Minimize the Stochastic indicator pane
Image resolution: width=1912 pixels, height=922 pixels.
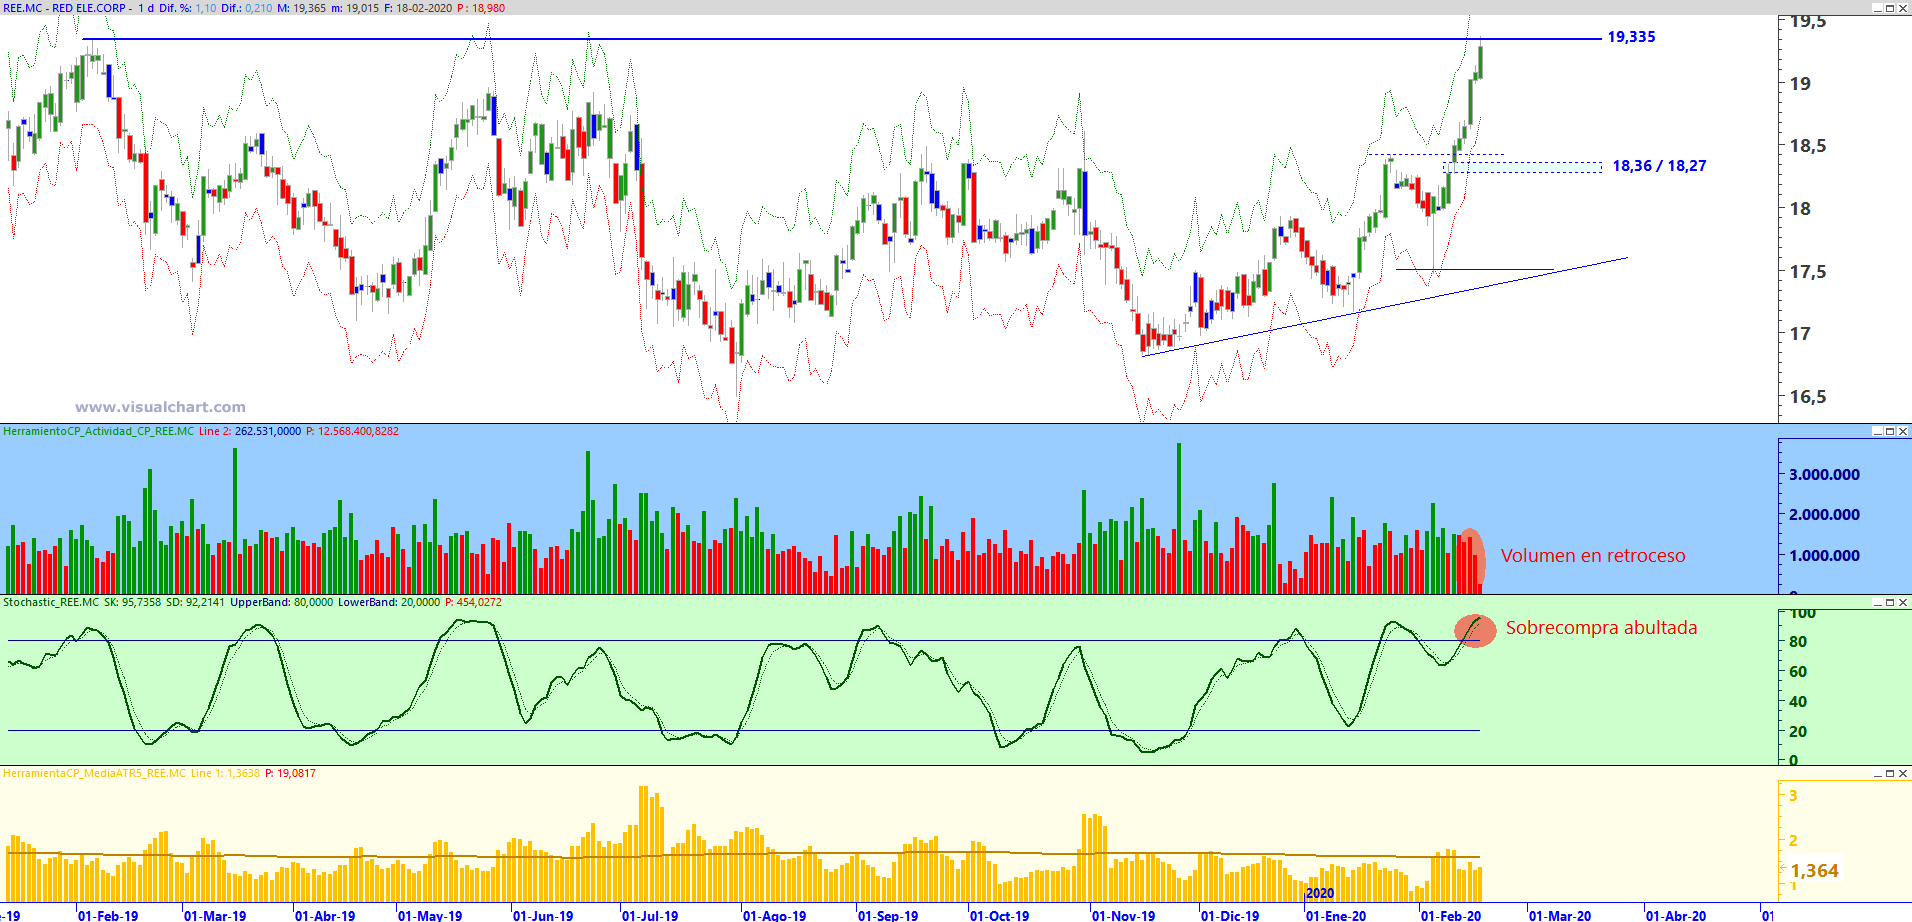[1877, 602]
